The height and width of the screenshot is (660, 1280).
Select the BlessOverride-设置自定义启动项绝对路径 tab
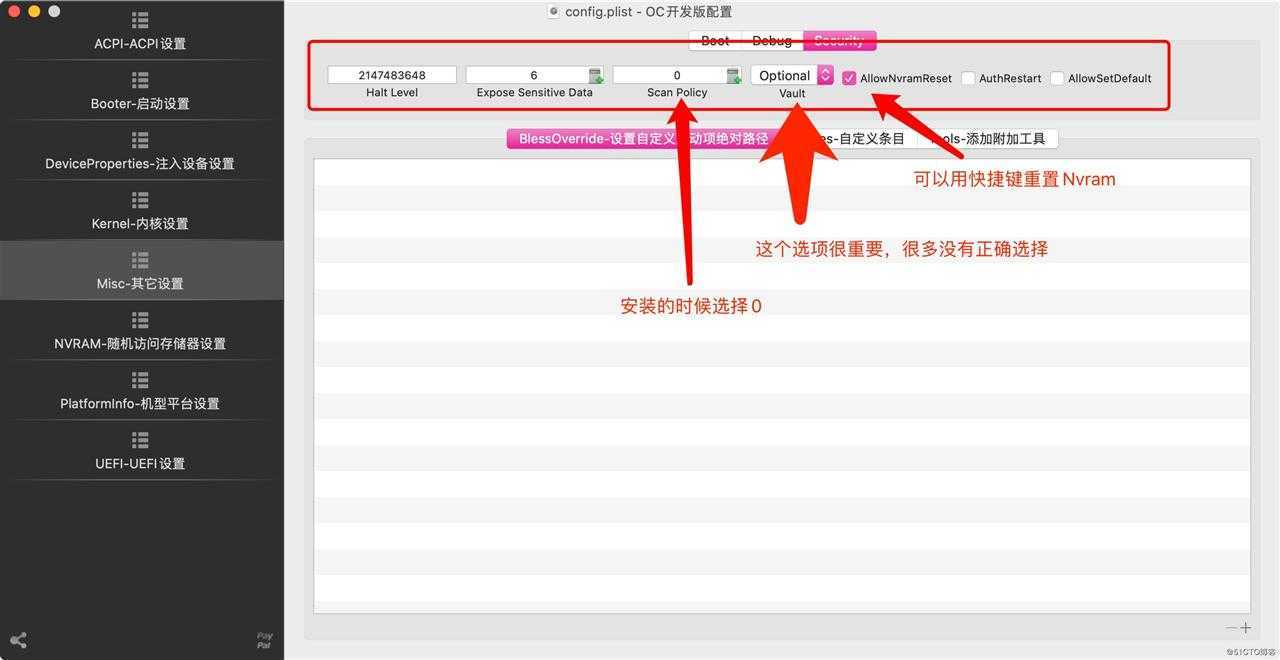coord(643,139)
